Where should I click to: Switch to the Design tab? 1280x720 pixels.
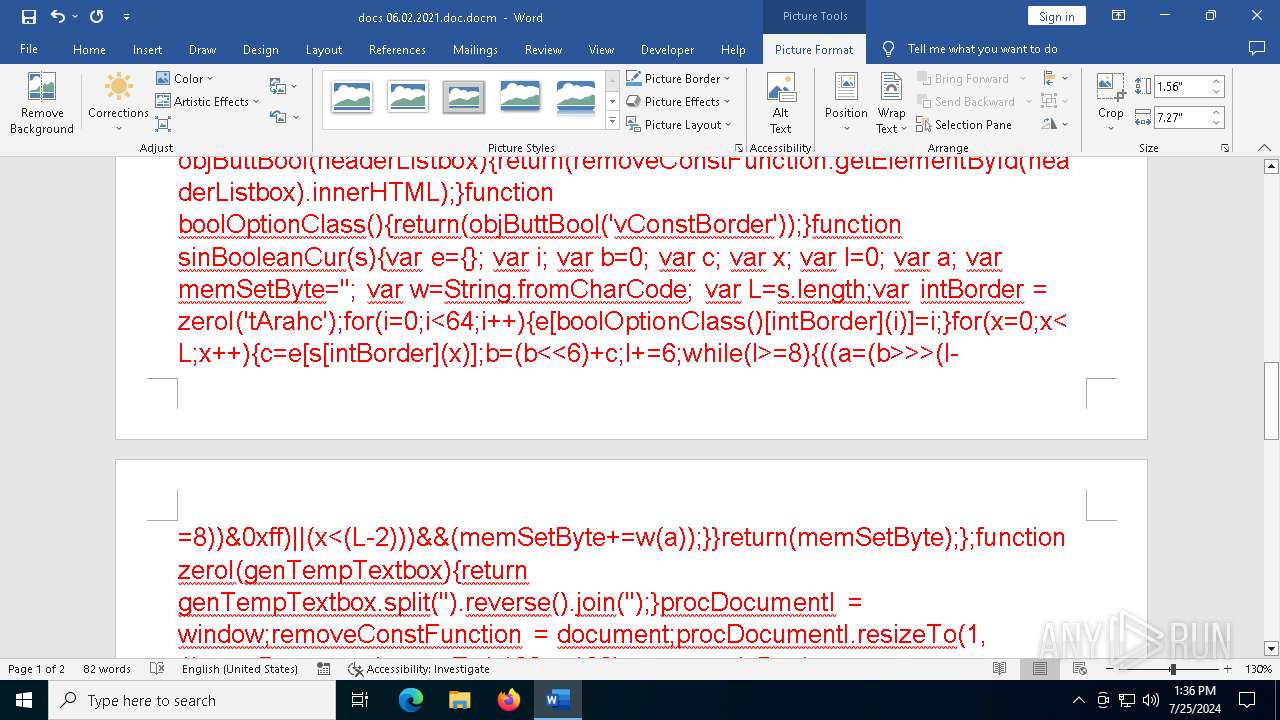point(260,49)
